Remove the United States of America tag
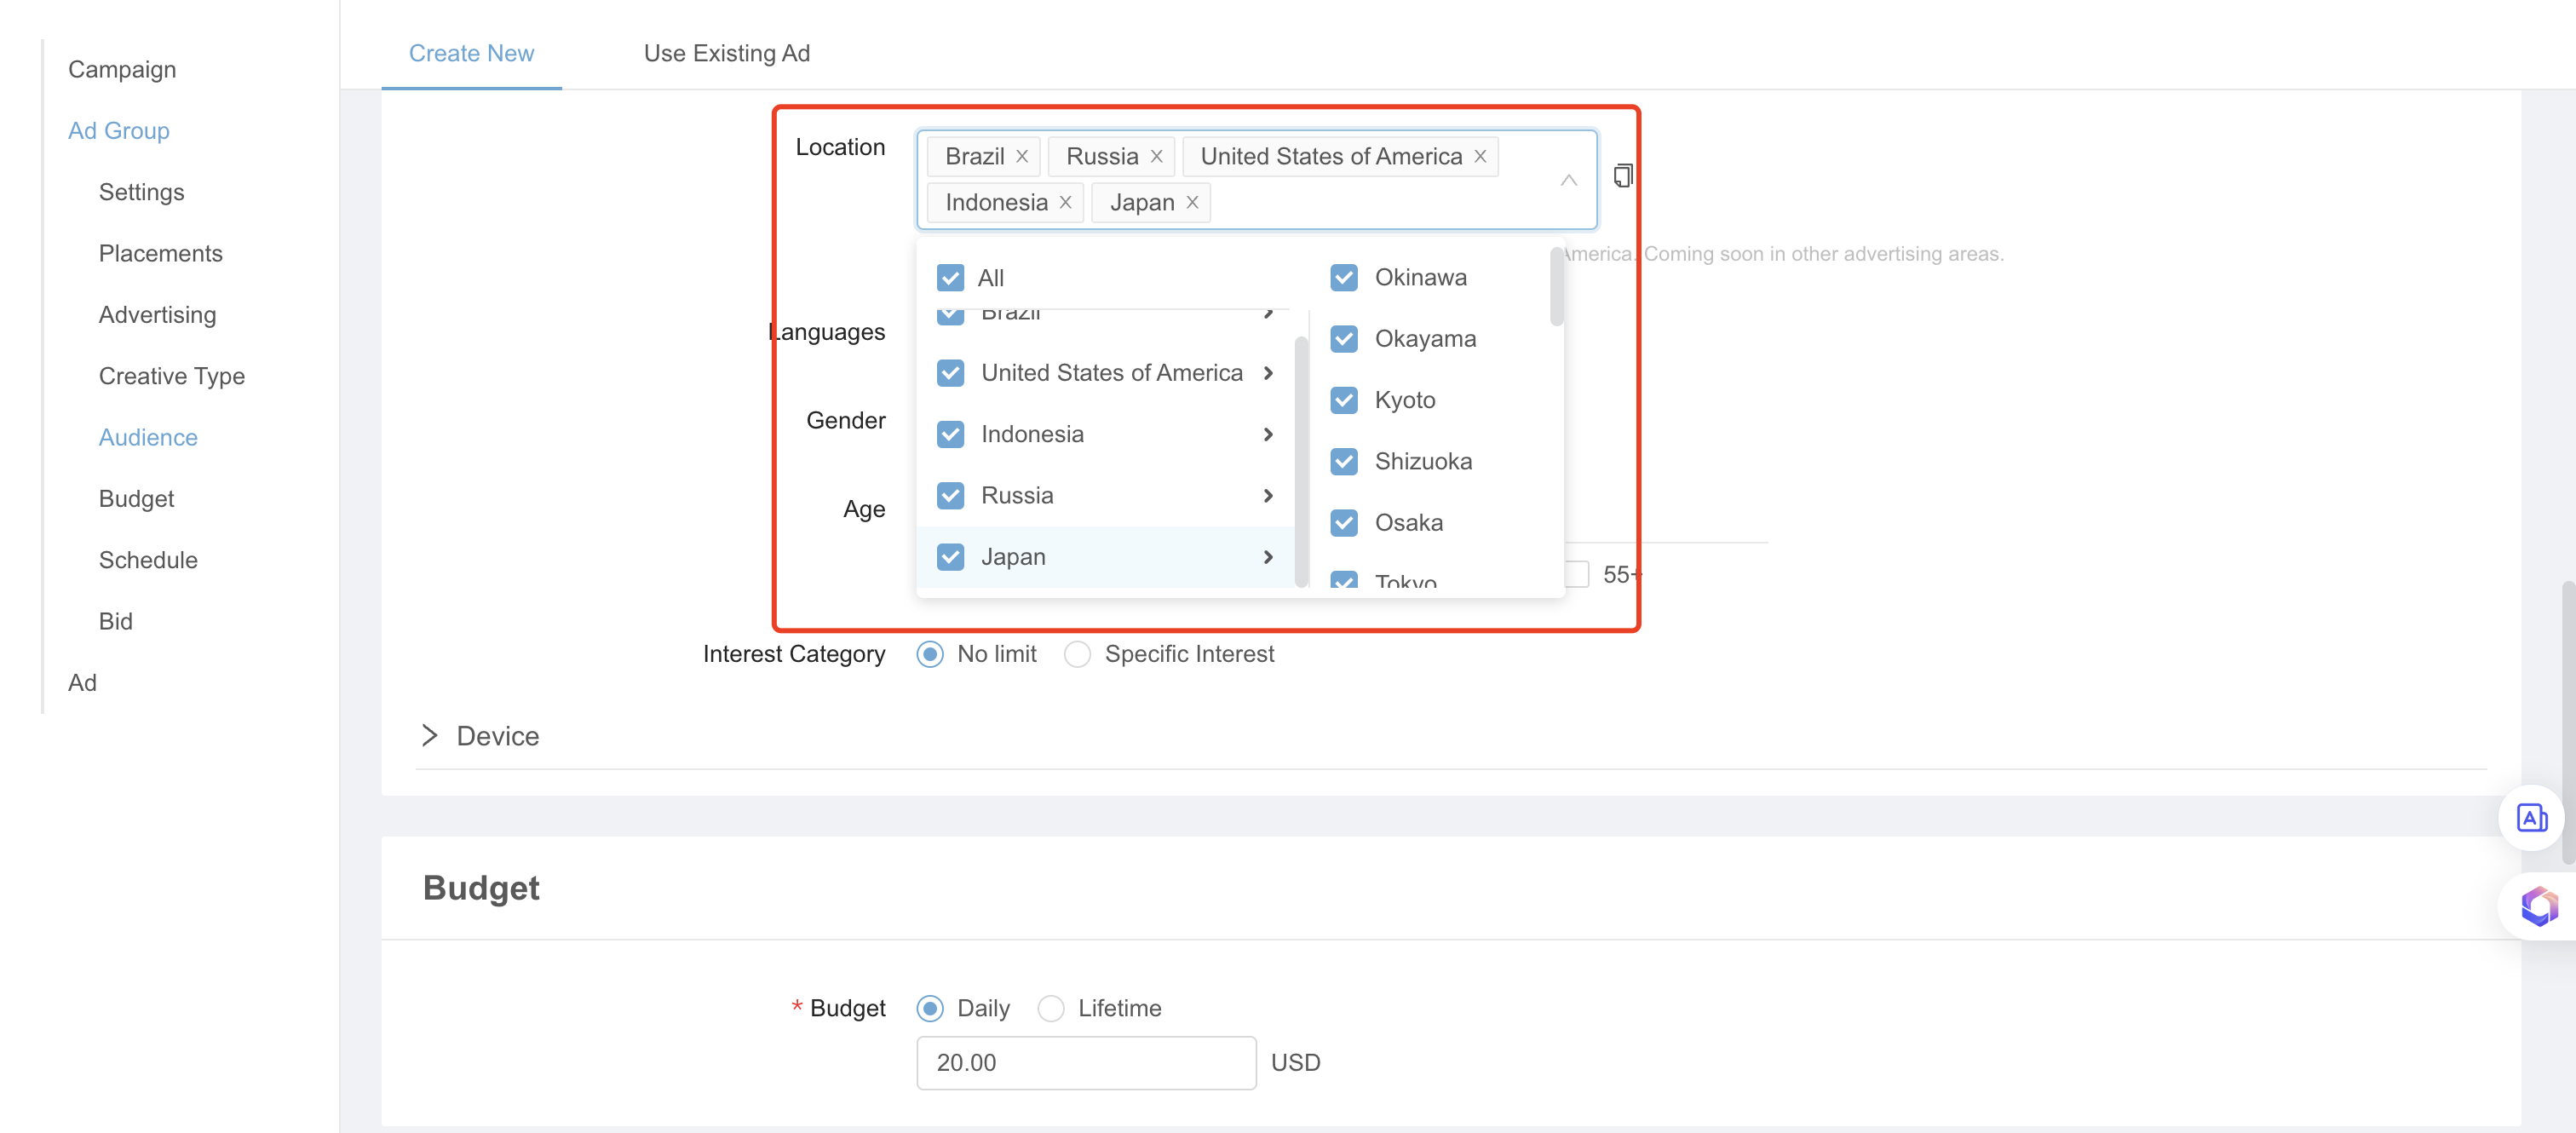 (1480, 157)
